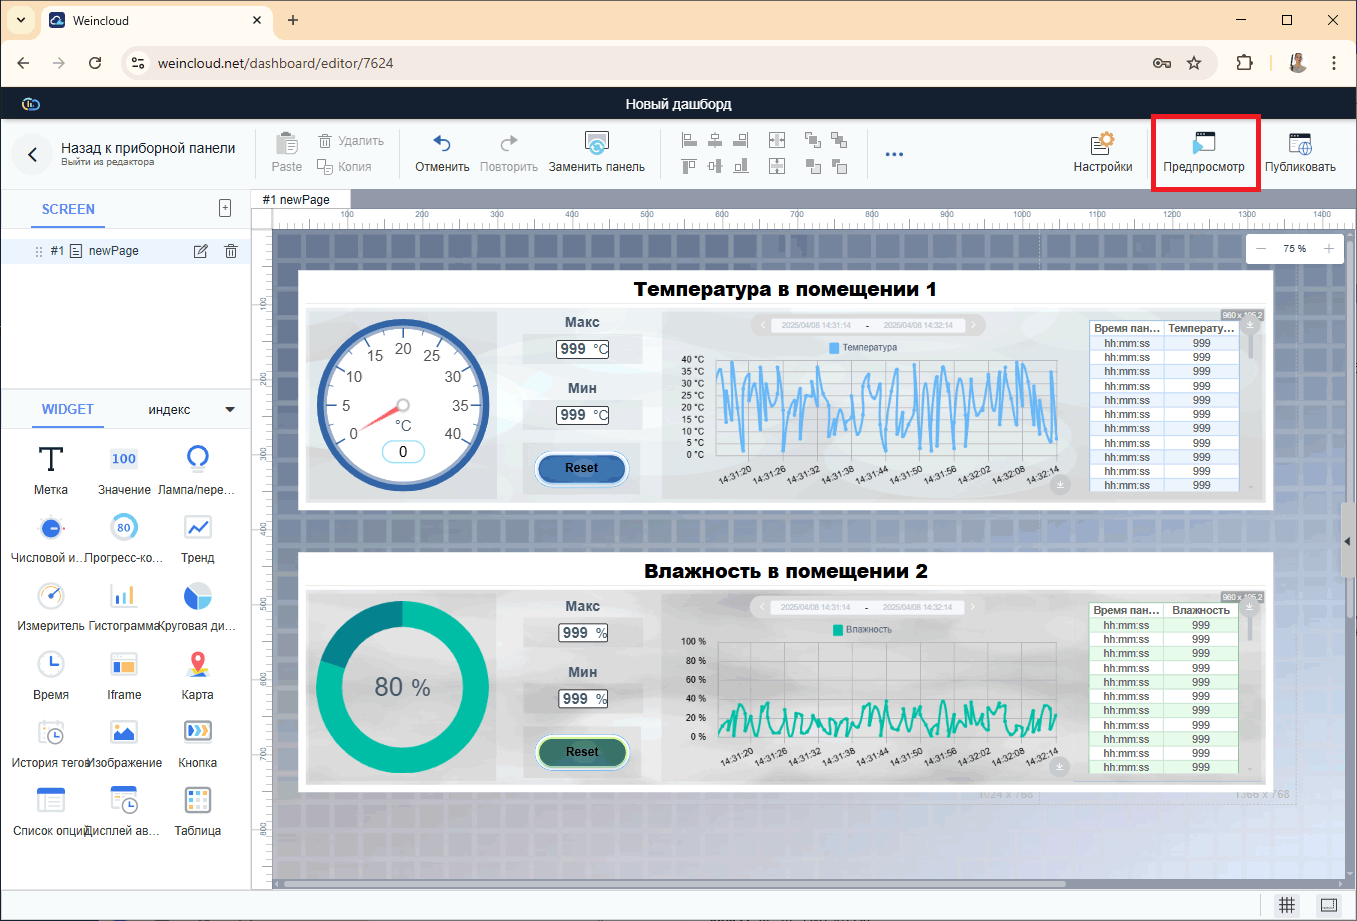
Task: Open the индекс widget category dropdown
Action: click(230, 410)
